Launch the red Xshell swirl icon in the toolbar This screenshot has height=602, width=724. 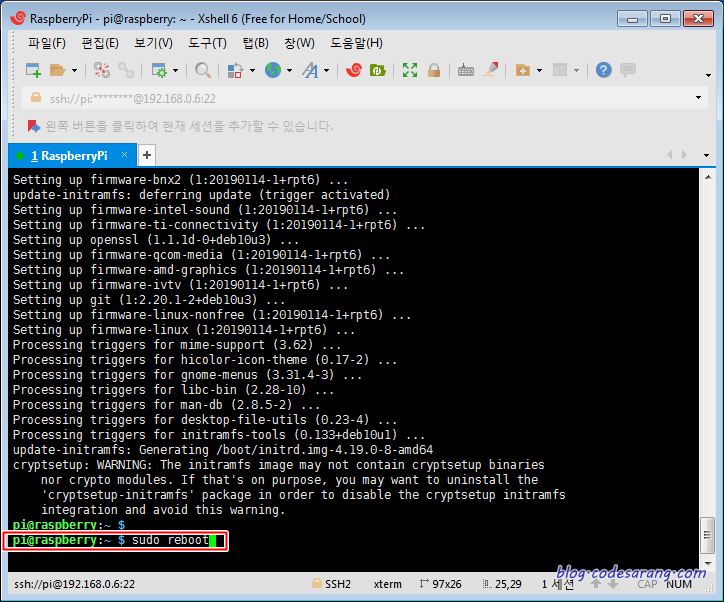(x=354, y=70)
